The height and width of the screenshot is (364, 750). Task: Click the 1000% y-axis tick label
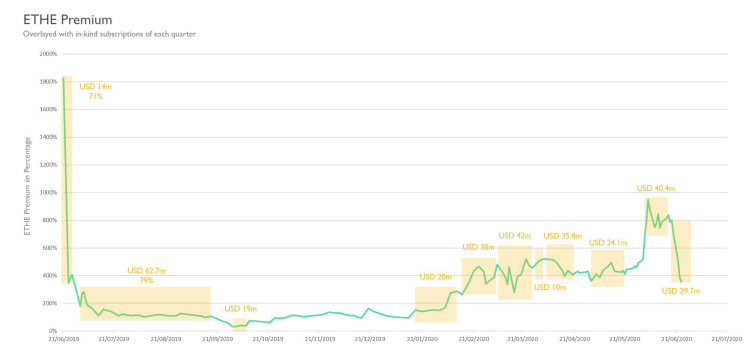point(48,192)
